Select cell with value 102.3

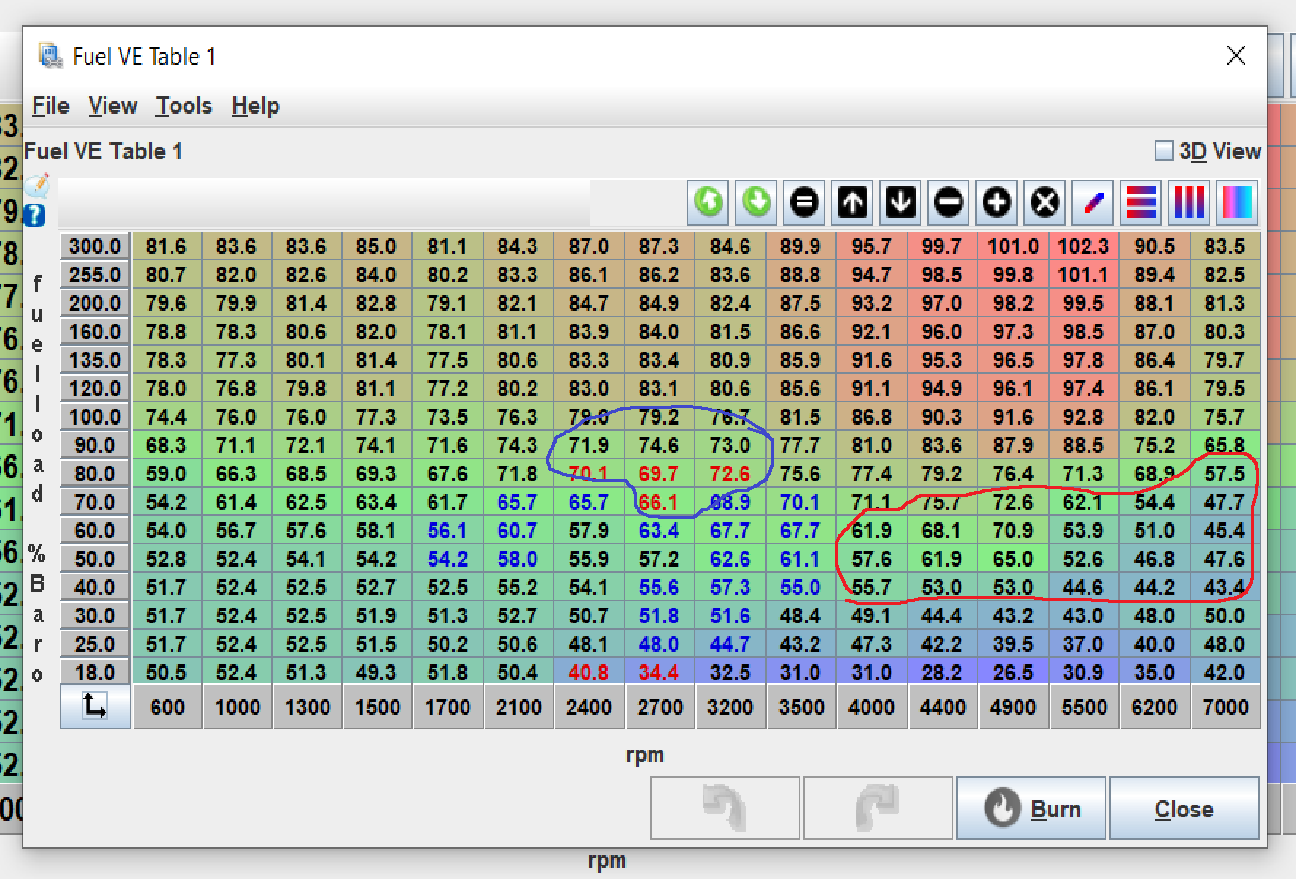point(1084,246)
